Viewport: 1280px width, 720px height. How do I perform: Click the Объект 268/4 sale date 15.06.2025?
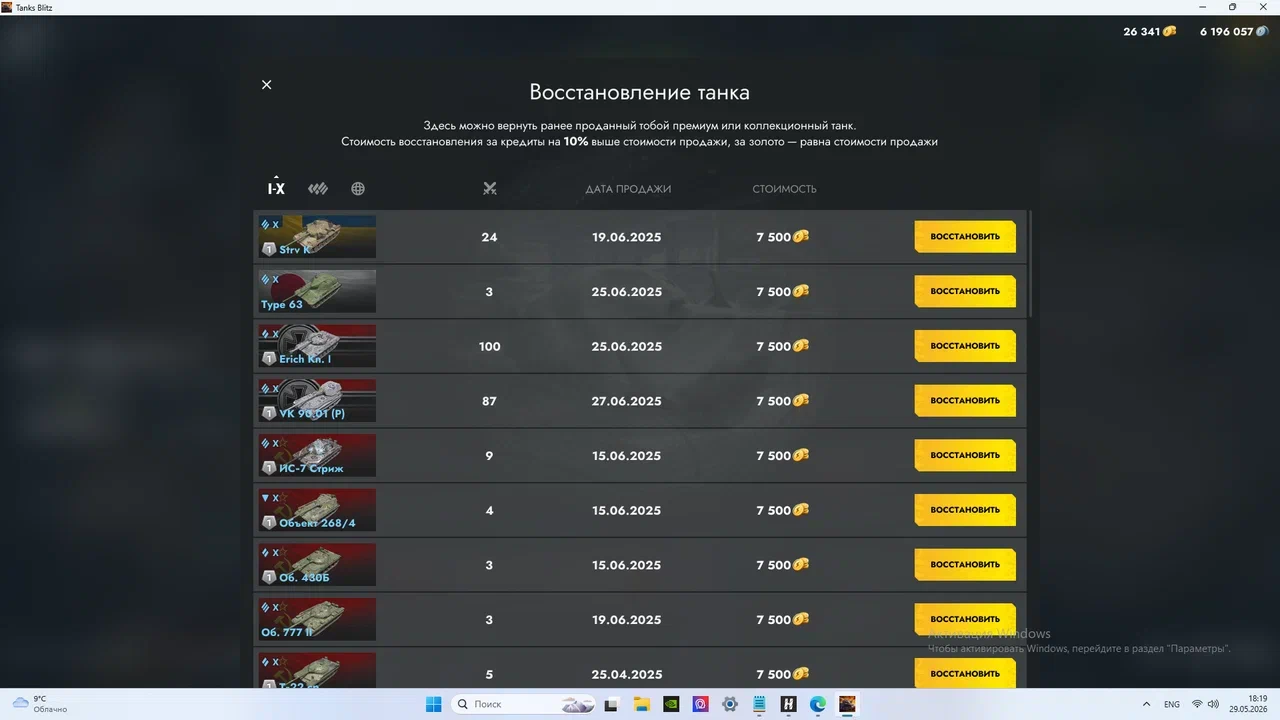pos(627,510)
